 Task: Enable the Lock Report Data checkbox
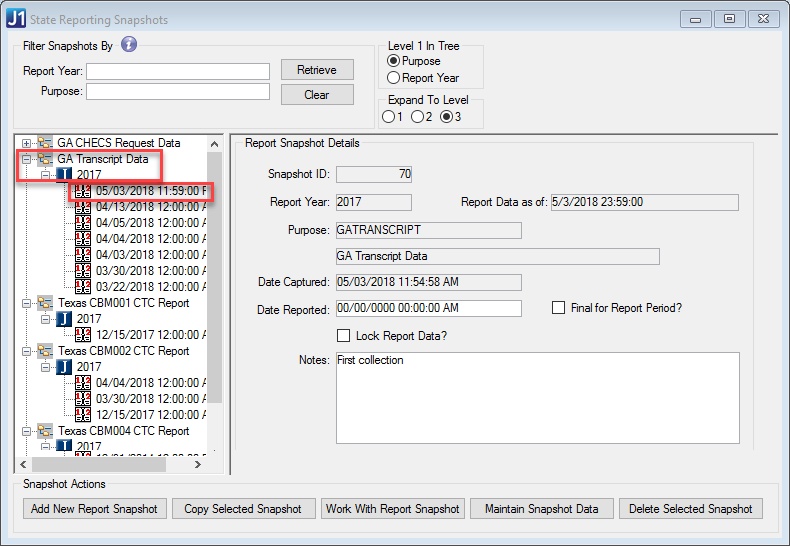pyautogui.click(x=345, y=336)
